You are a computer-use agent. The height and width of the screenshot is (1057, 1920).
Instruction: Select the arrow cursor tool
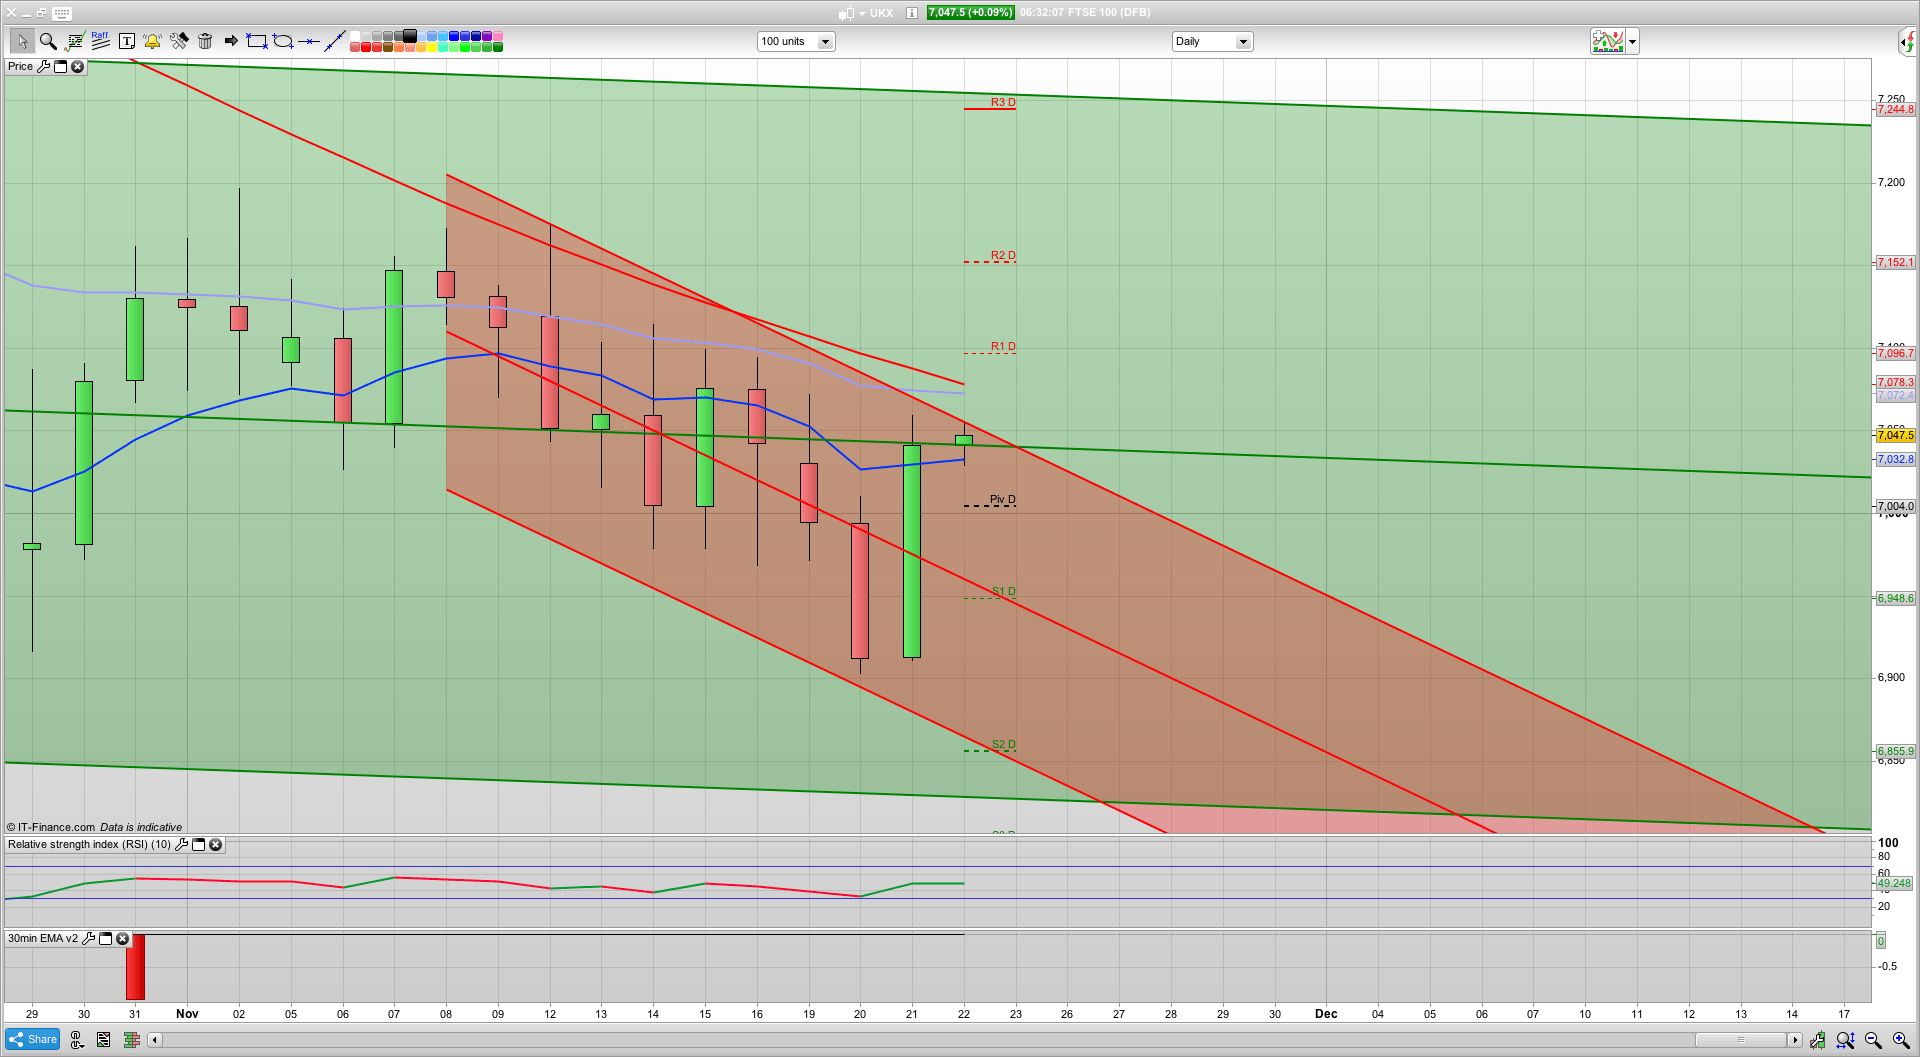click(x=22, y=41)
